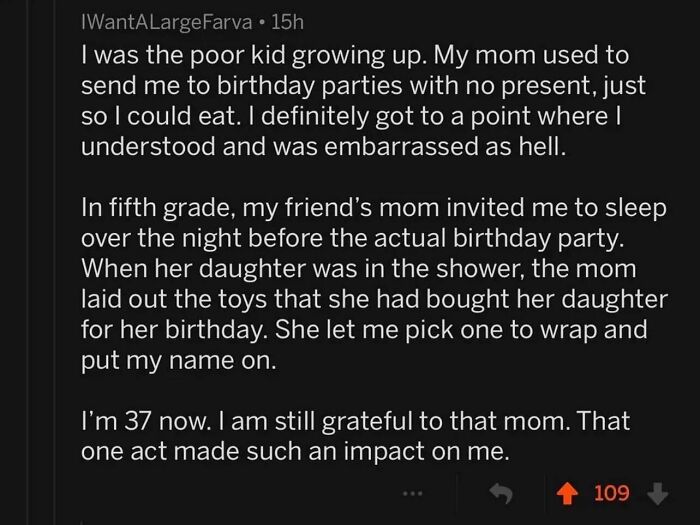This screenshot has width=700, height=525.
Task: Click the line "put my name on."
Action: point(179,361)
